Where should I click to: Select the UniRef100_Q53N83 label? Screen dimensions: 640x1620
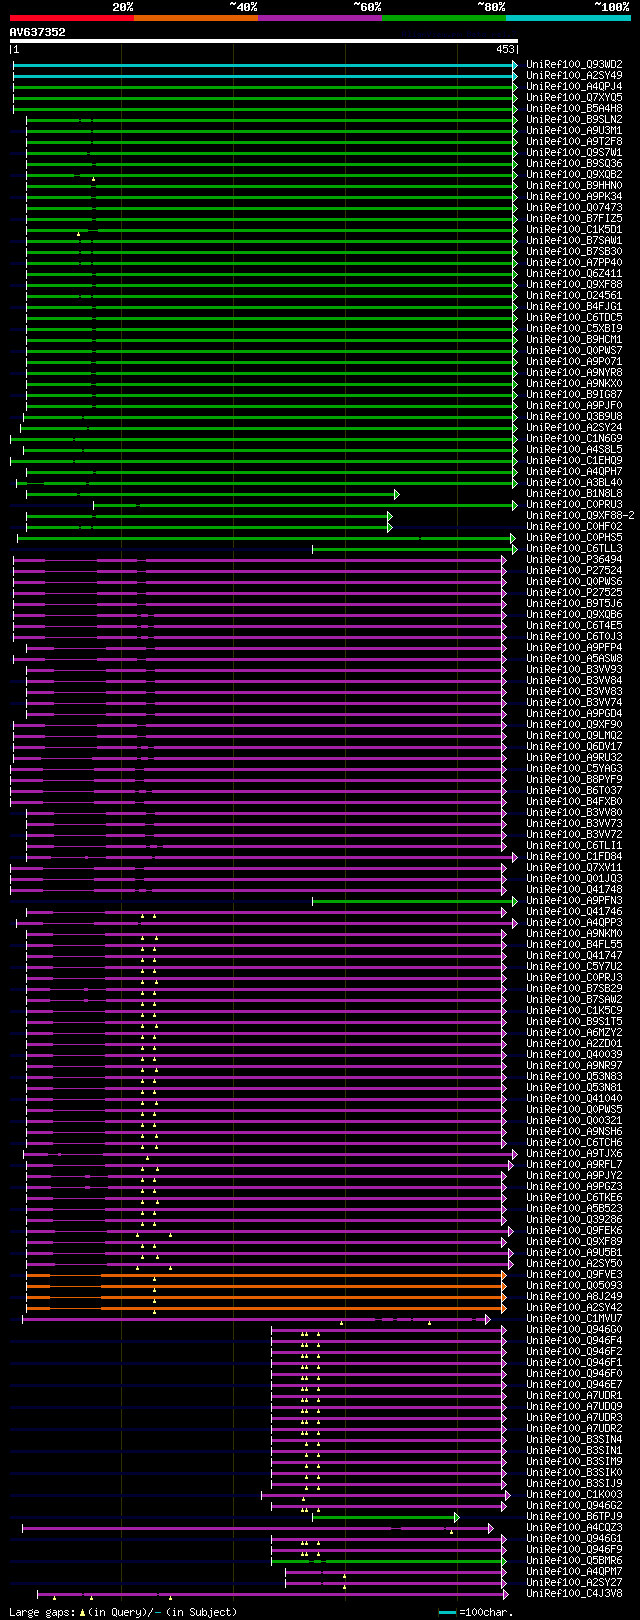coord(574,1077)
